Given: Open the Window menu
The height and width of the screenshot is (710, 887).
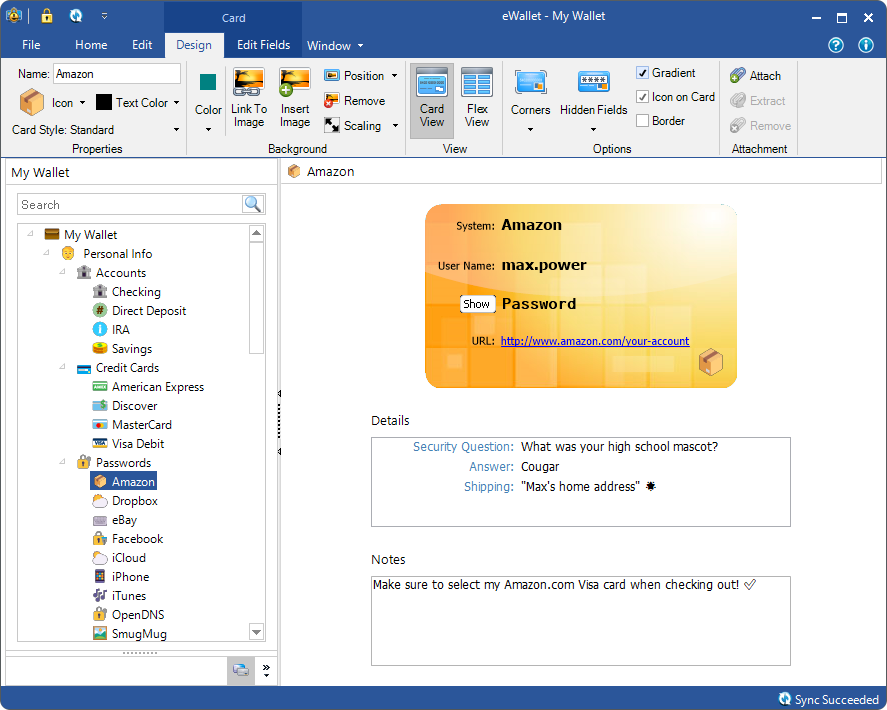Looking at the screenshot, I should [335, 46].
